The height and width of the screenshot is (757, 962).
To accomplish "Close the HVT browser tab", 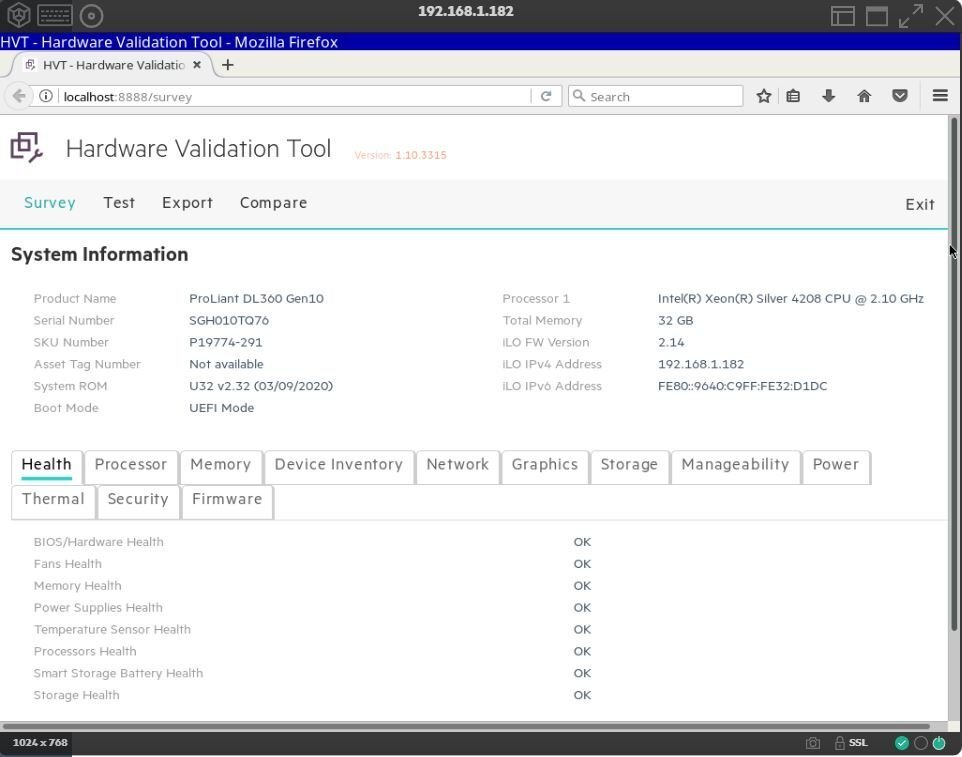I will pos(197,65).
